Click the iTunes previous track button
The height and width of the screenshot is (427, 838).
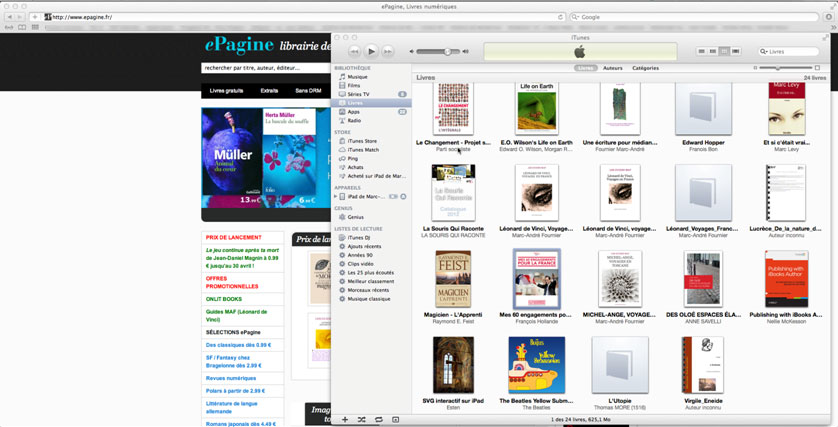[x=354, y=51]
